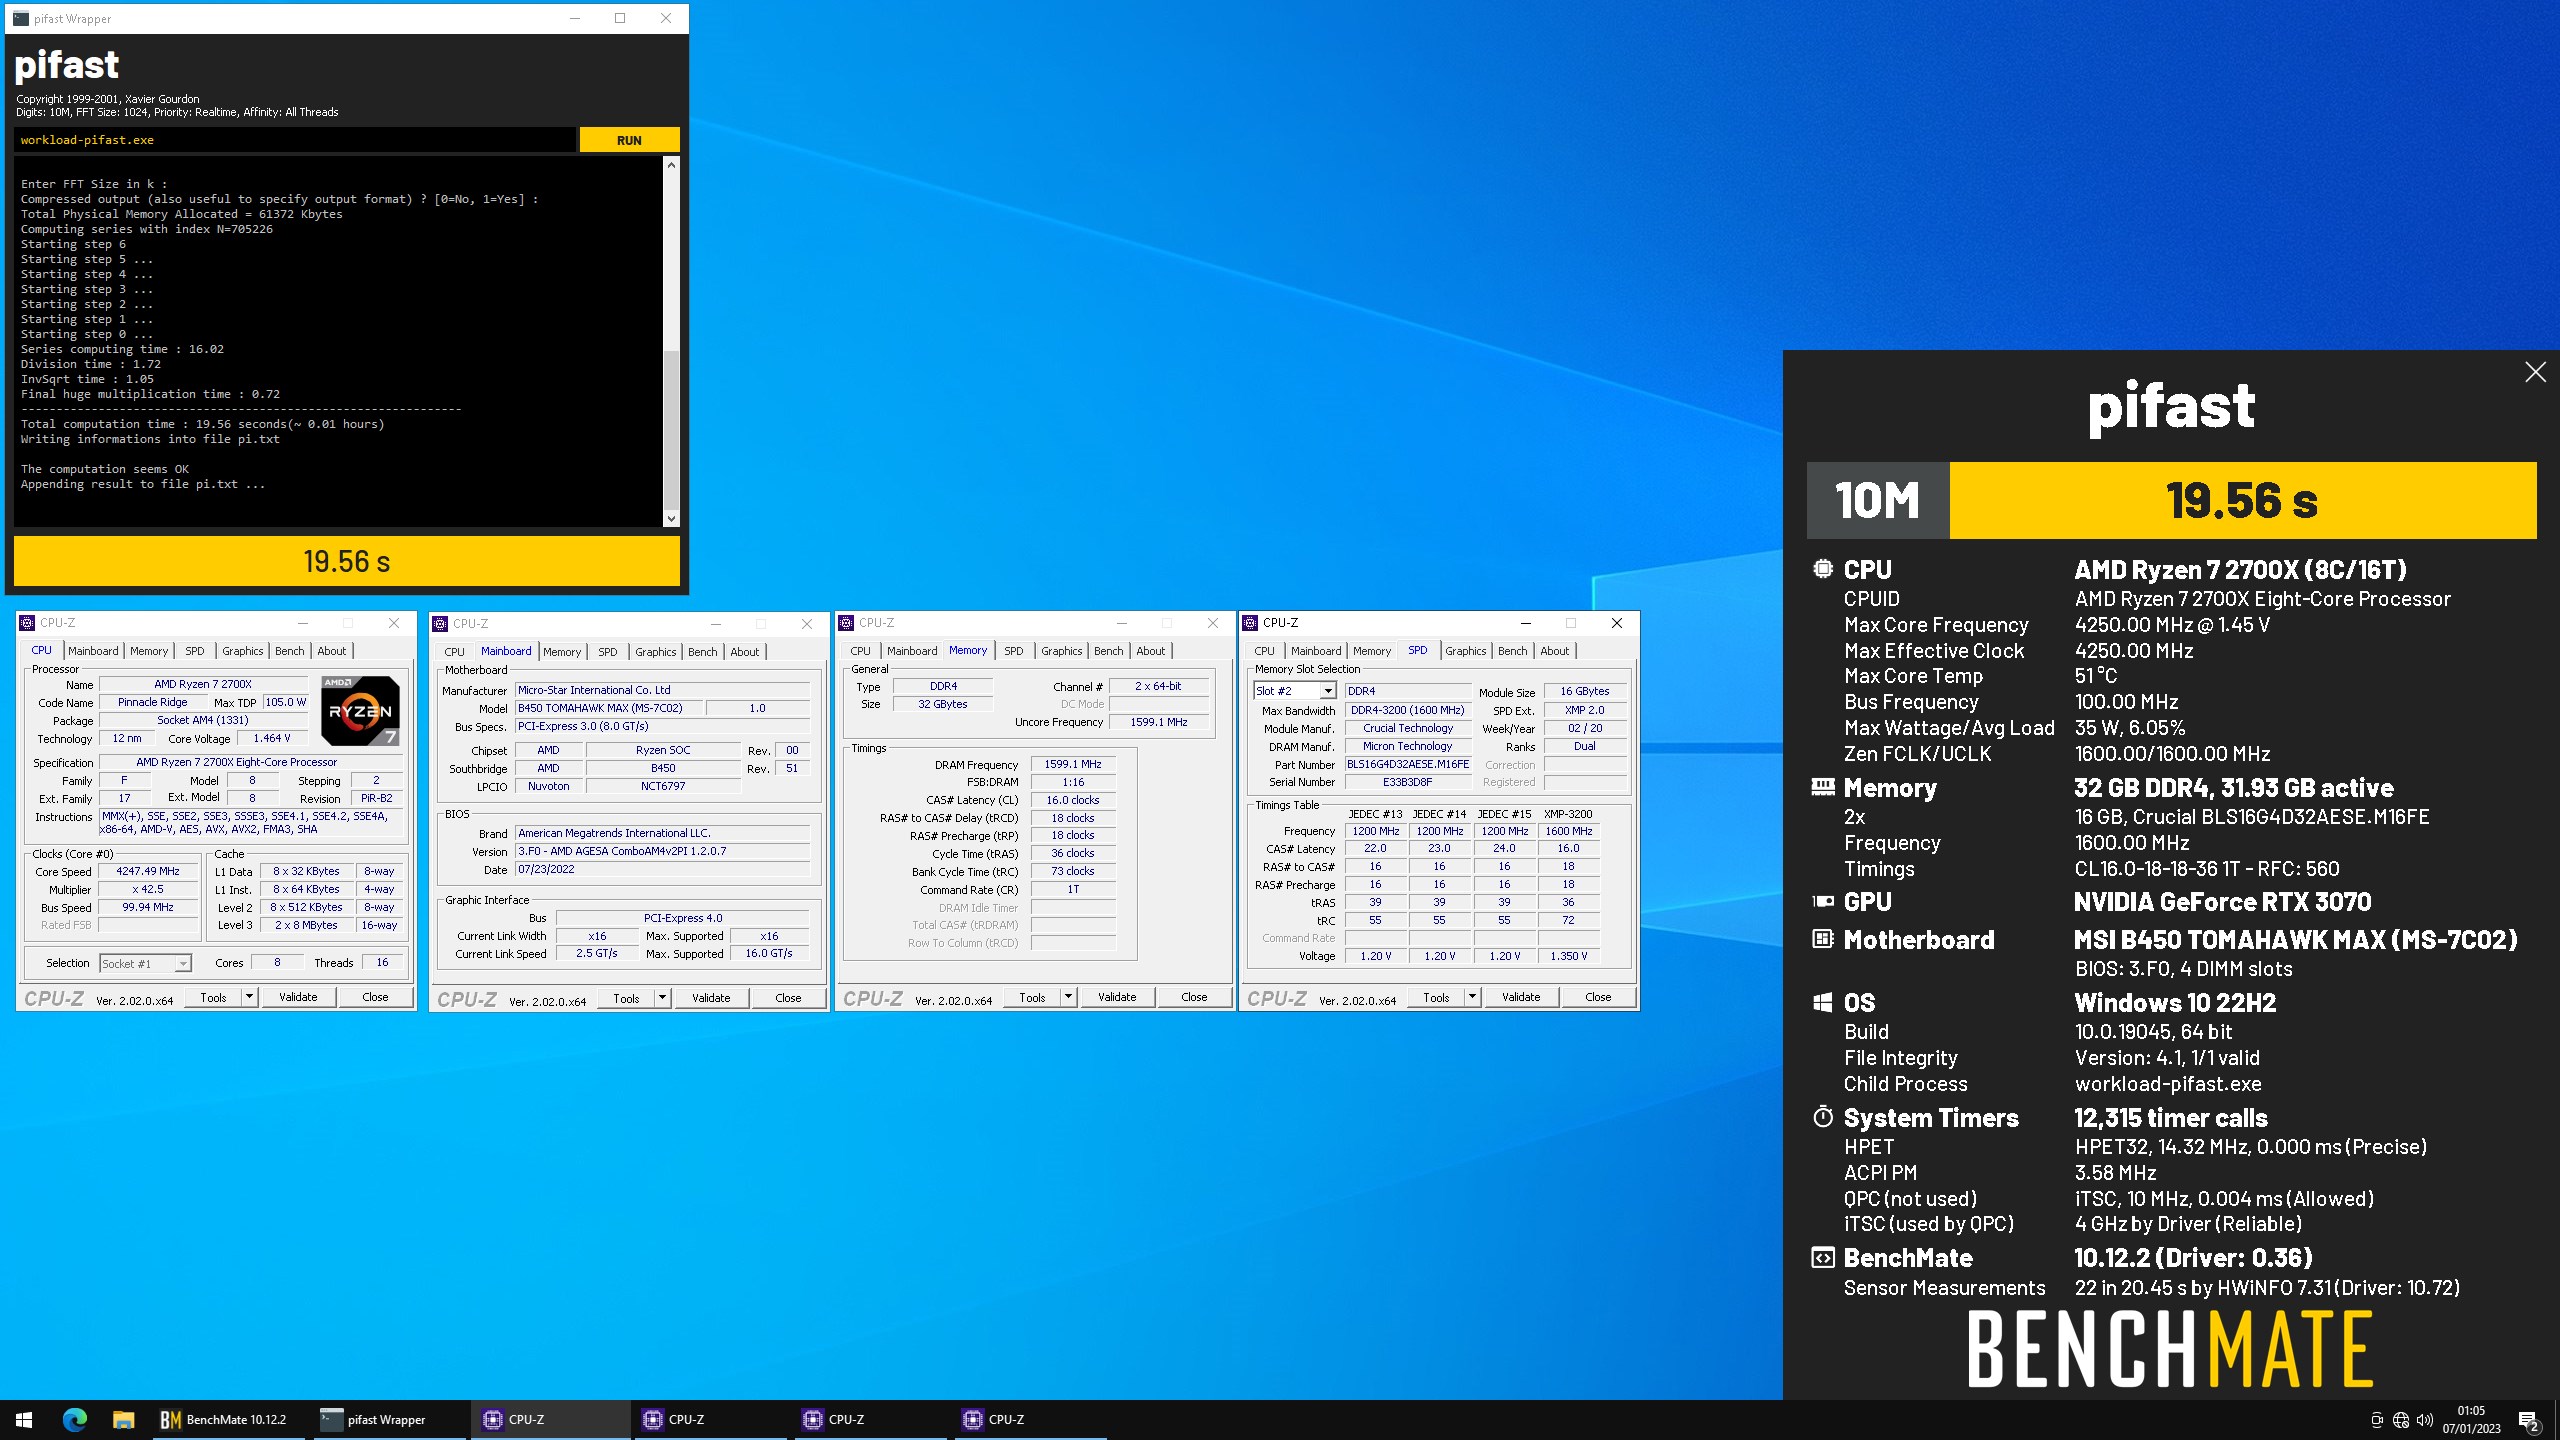Click the BIOS Version field 3.F0
The width and height of the screenshot is (2560, 1440).
click(x=663, y=851)
